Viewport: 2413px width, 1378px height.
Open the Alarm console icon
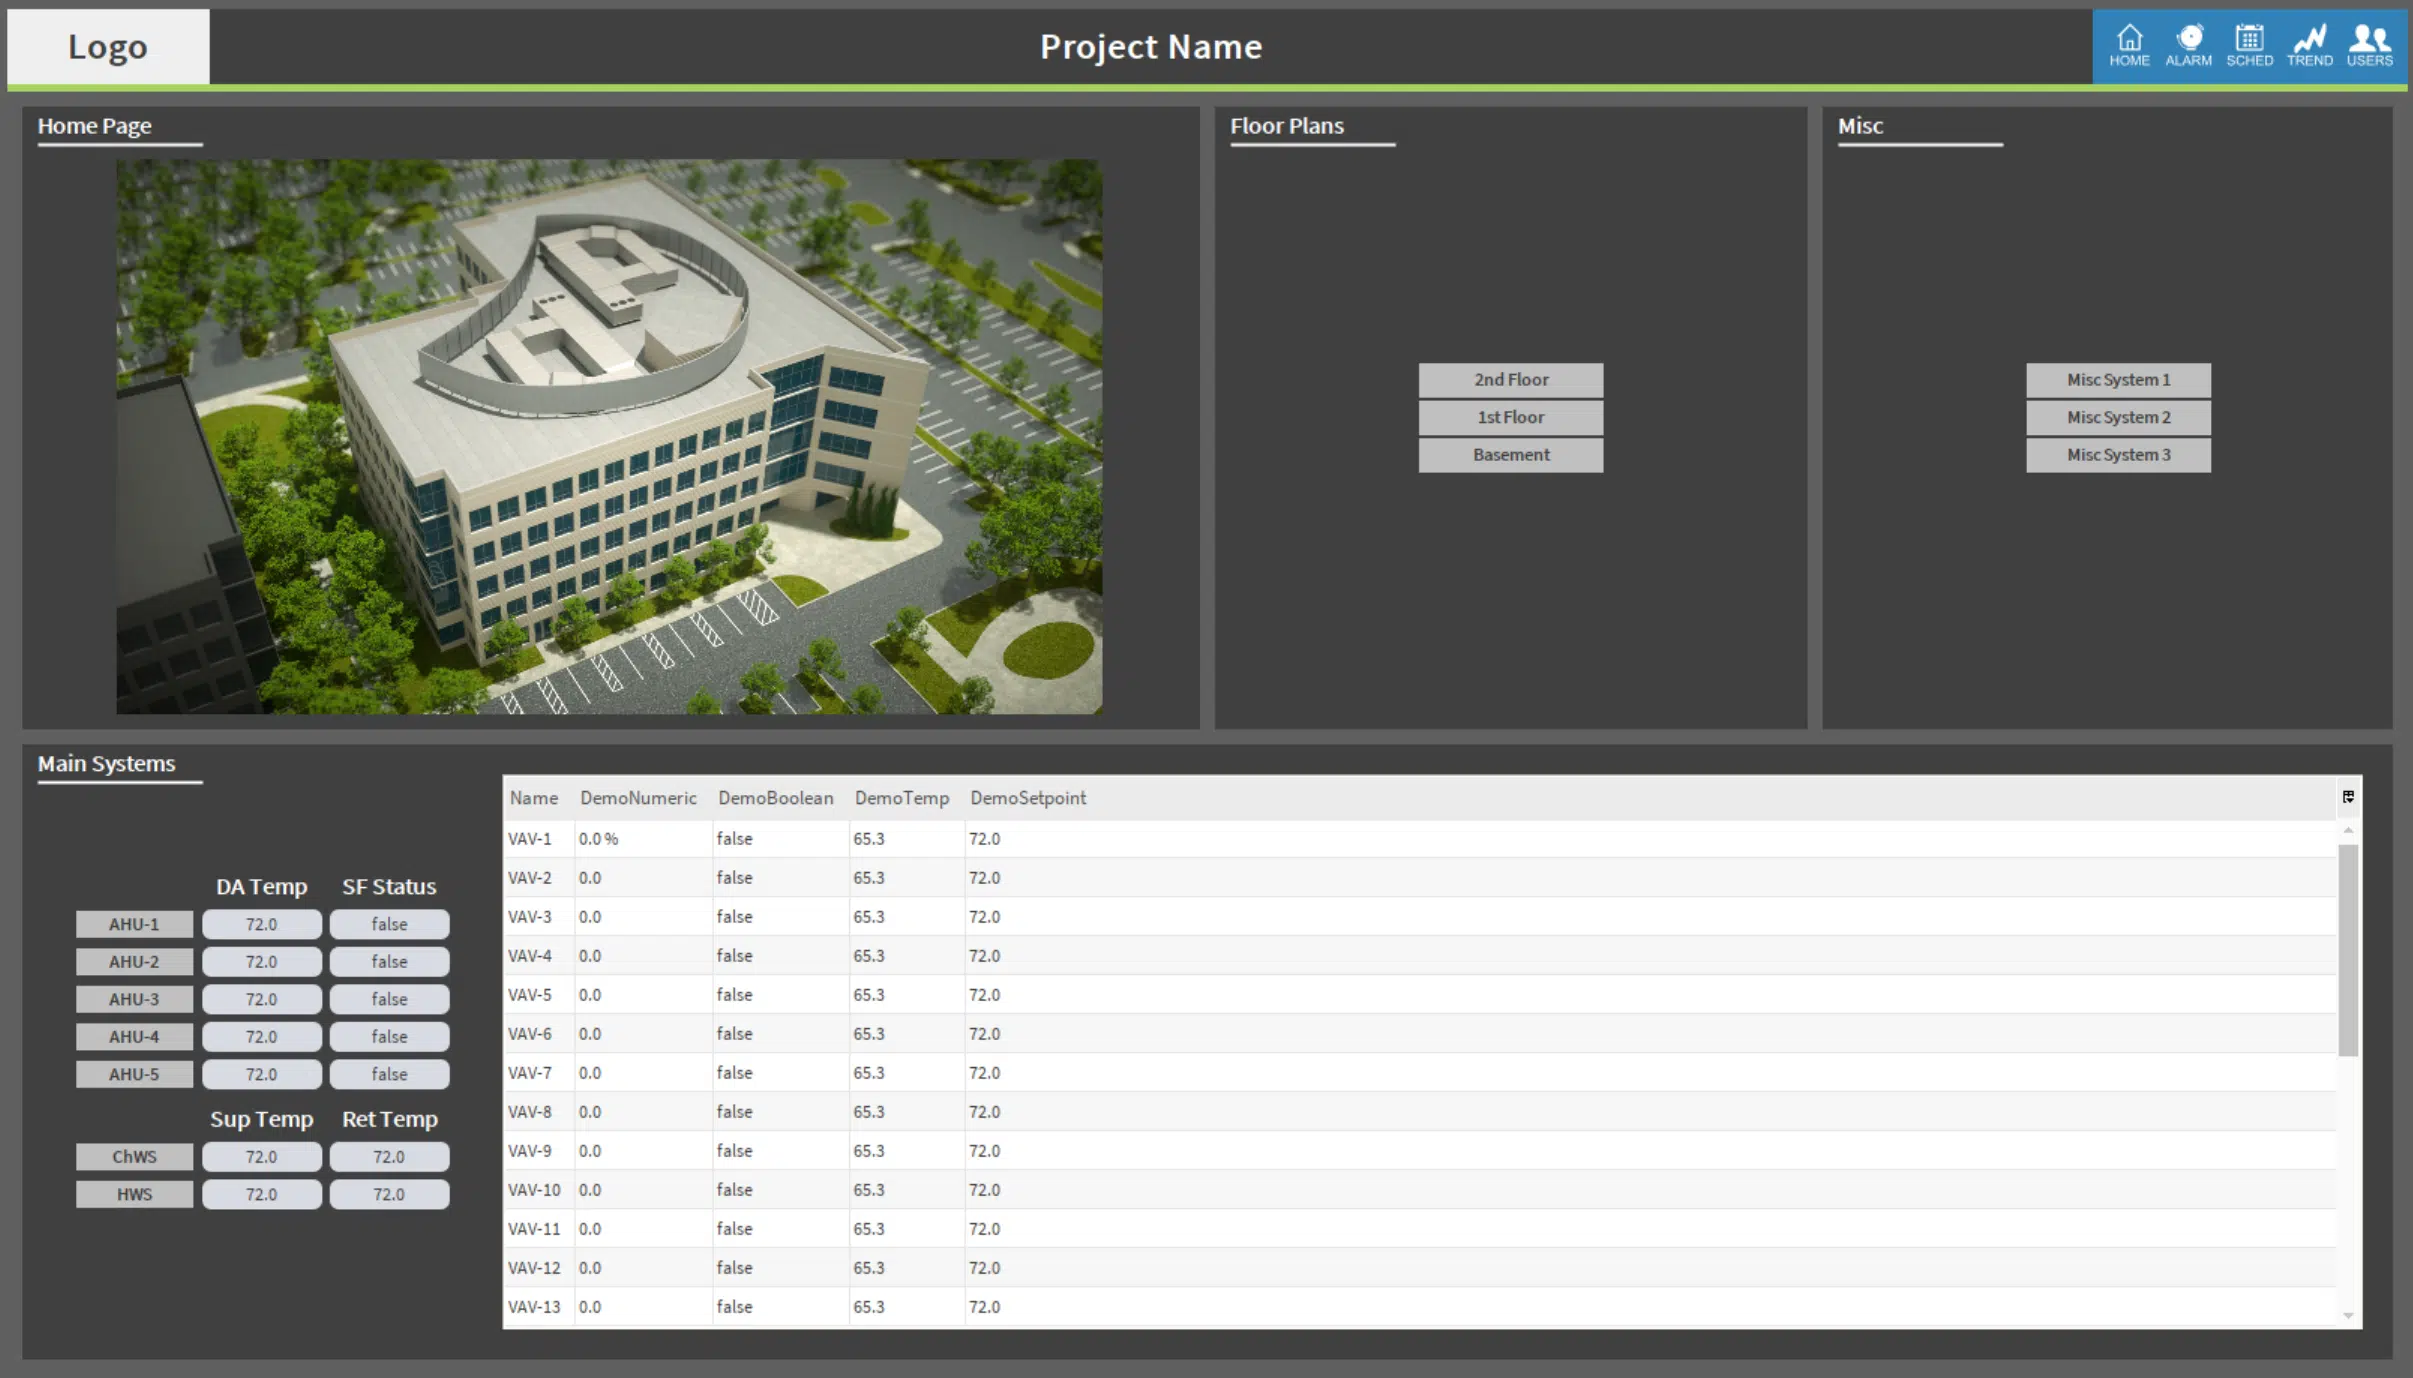tap(2188, 46)
